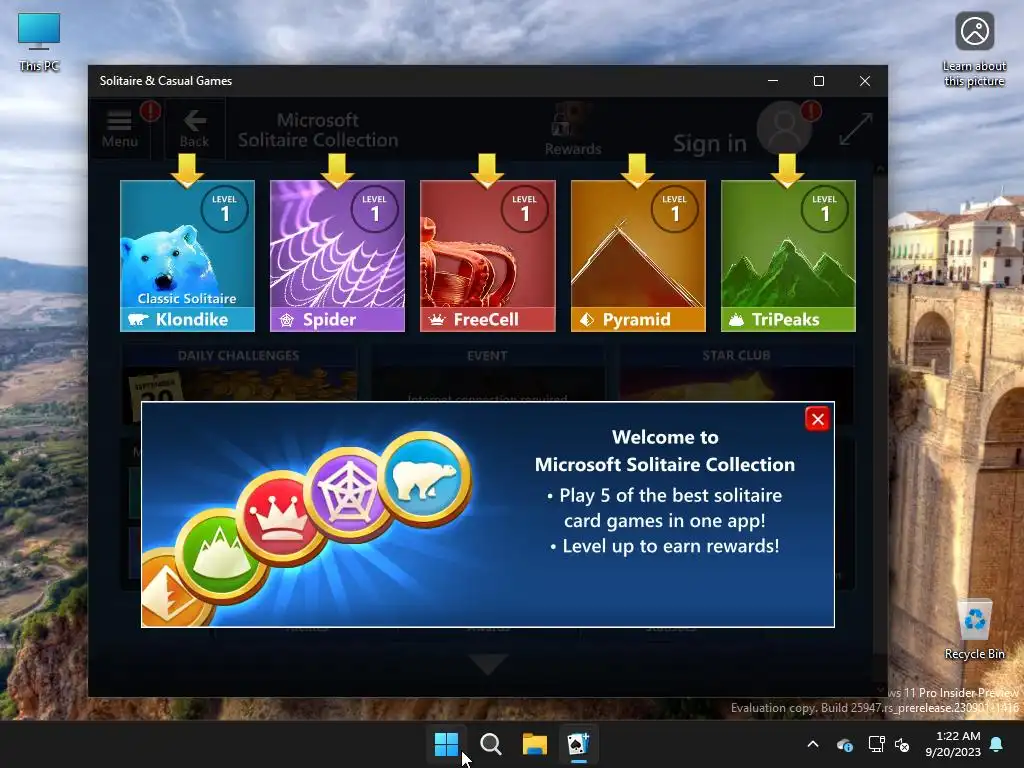1024x768 pixels.
Task: Open taskbar Search magnifier
Action: (490, 744)
